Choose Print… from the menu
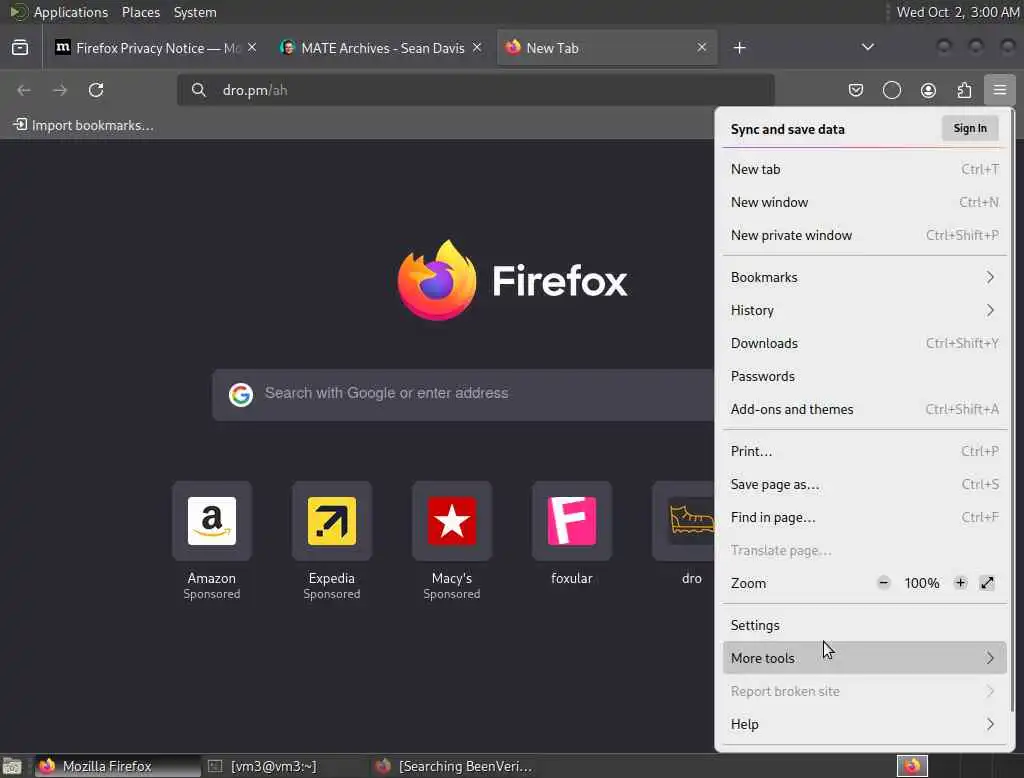Viewport: 1024px width, 778px height. (x=865, y=451)
